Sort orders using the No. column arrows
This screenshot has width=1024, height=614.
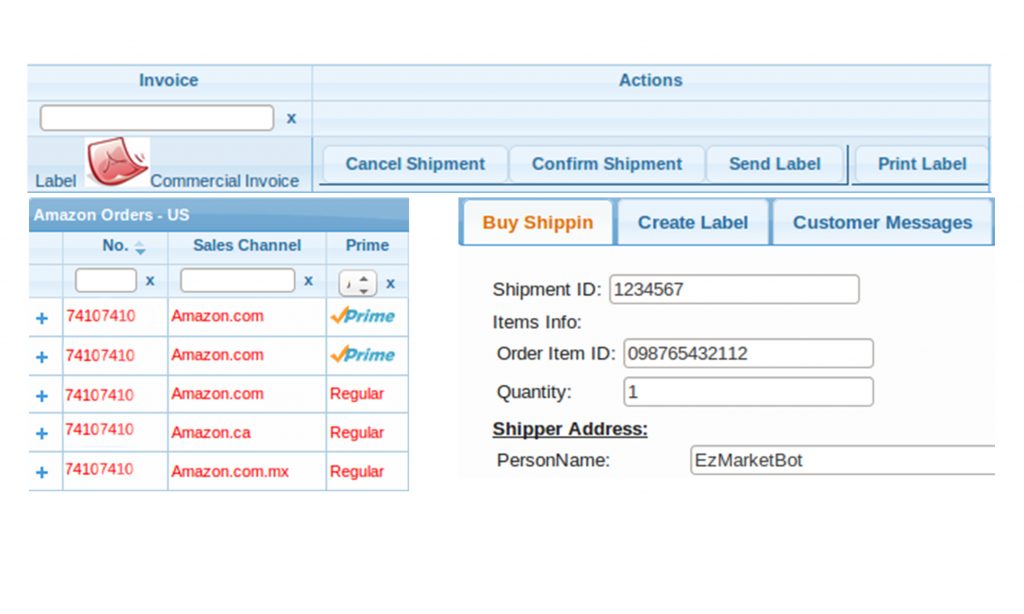(x=140, y=248)
